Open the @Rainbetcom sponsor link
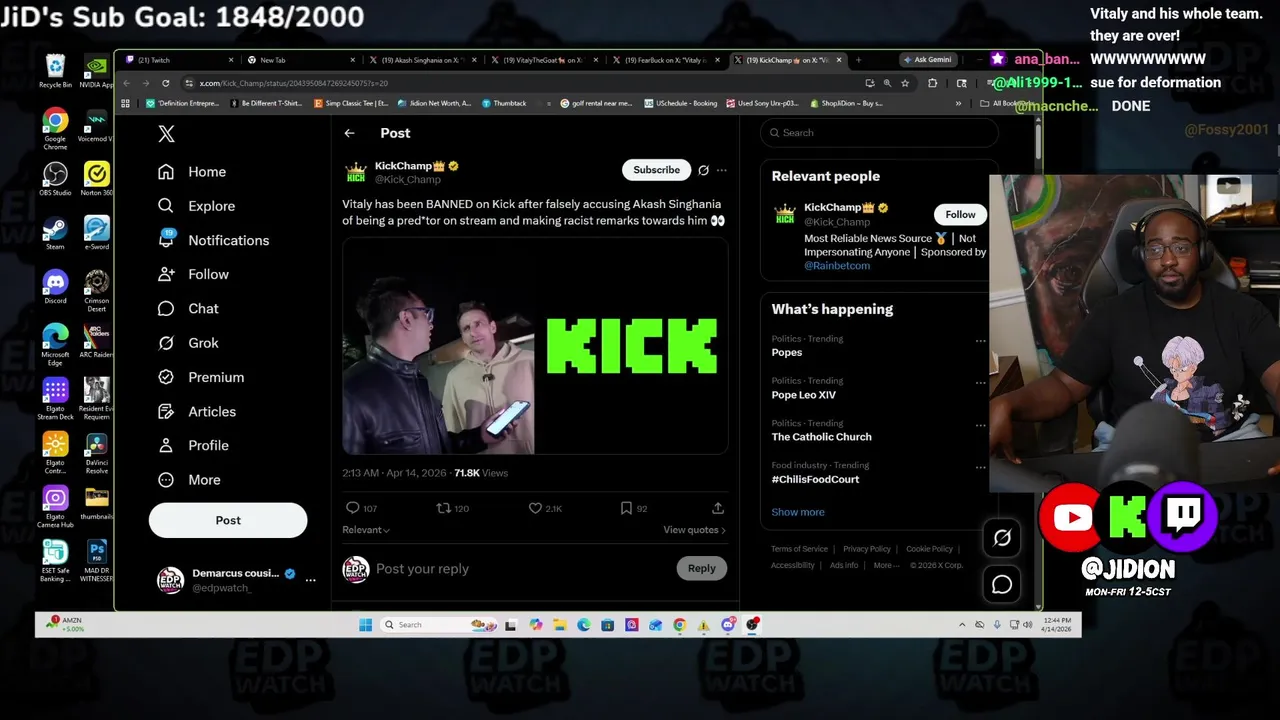This screenshot has width=1280, height=720. tap(837, 266)
